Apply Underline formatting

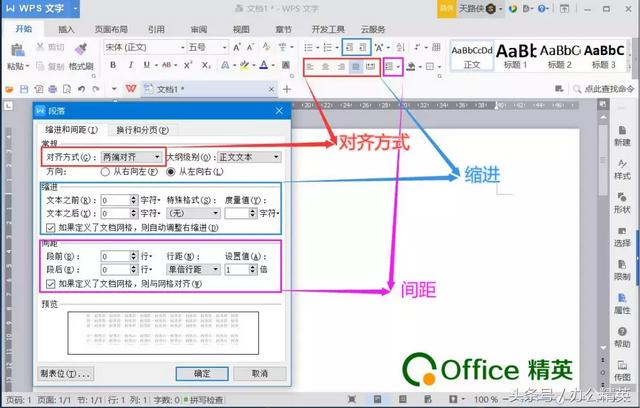(x=147, y=65)
